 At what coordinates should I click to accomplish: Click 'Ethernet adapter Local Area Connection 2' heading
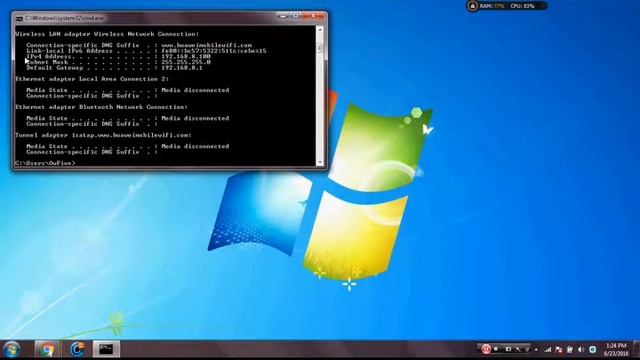[92, 79]
